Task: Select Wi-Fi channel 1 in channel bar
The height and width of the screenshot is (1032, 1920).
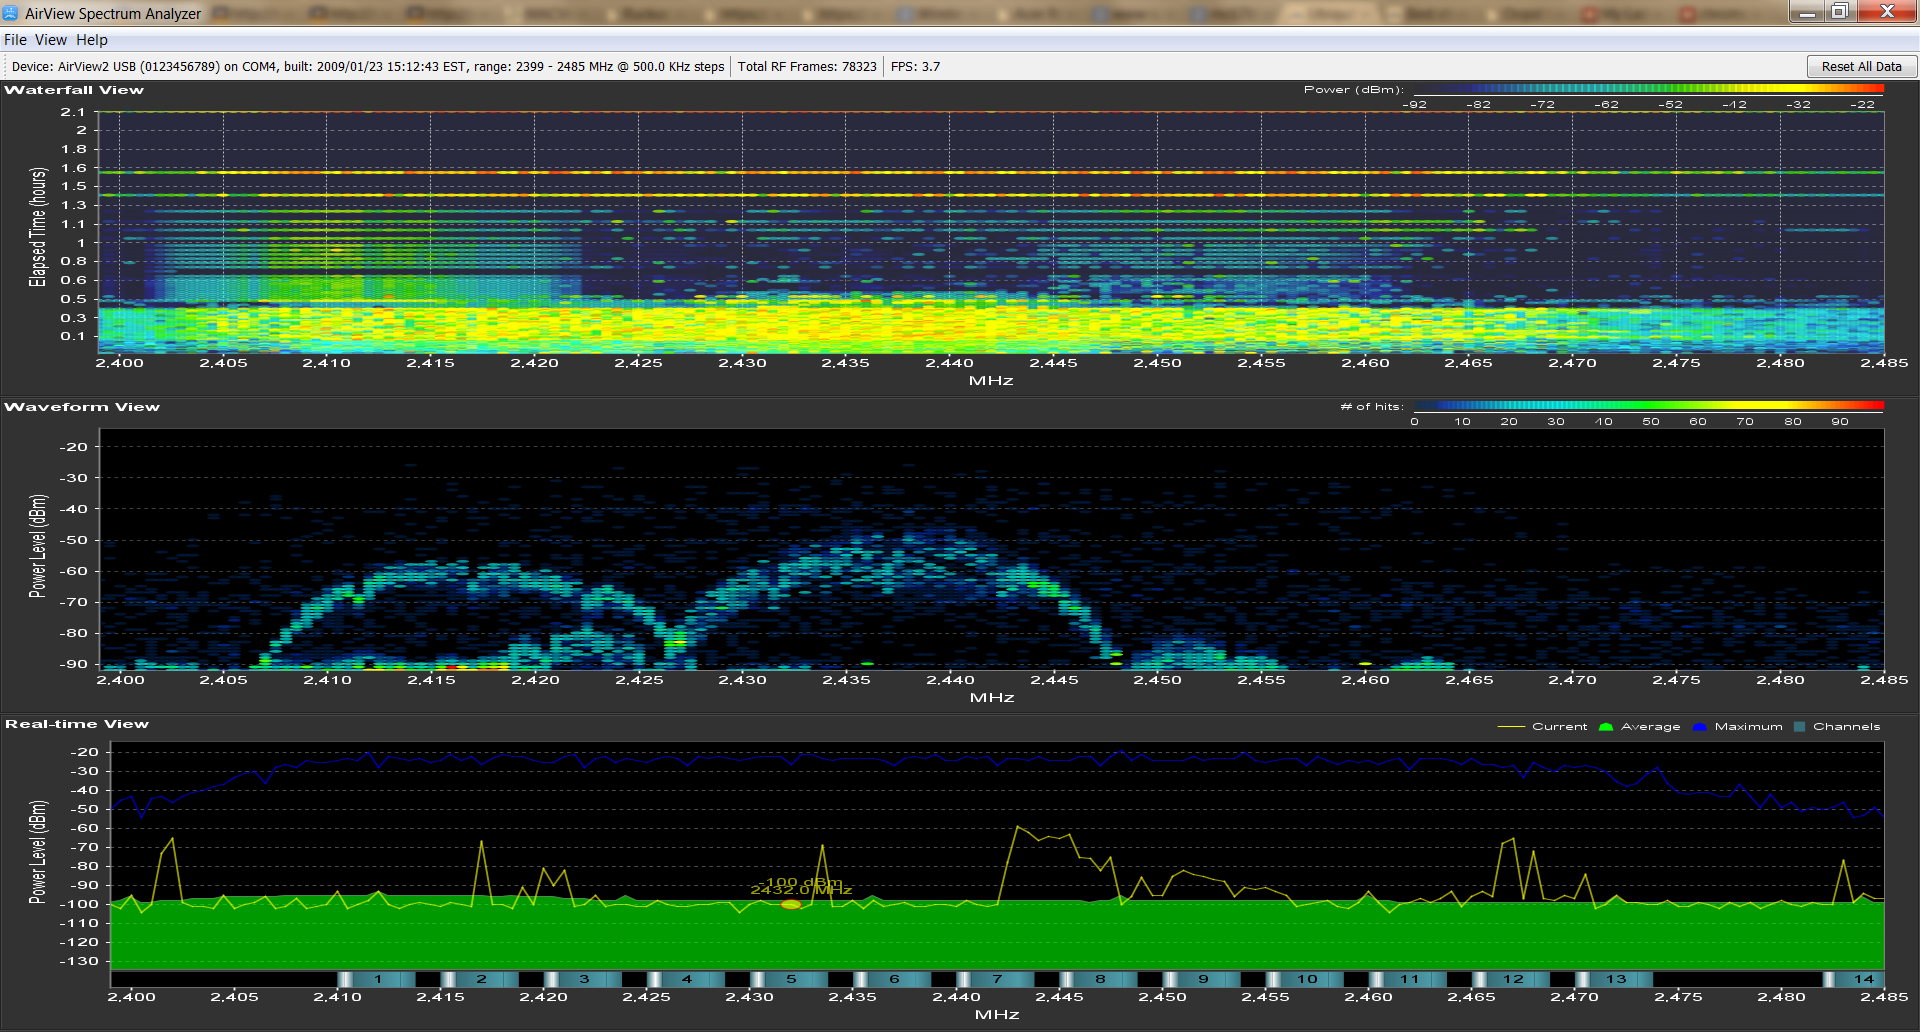Action: 377,979
